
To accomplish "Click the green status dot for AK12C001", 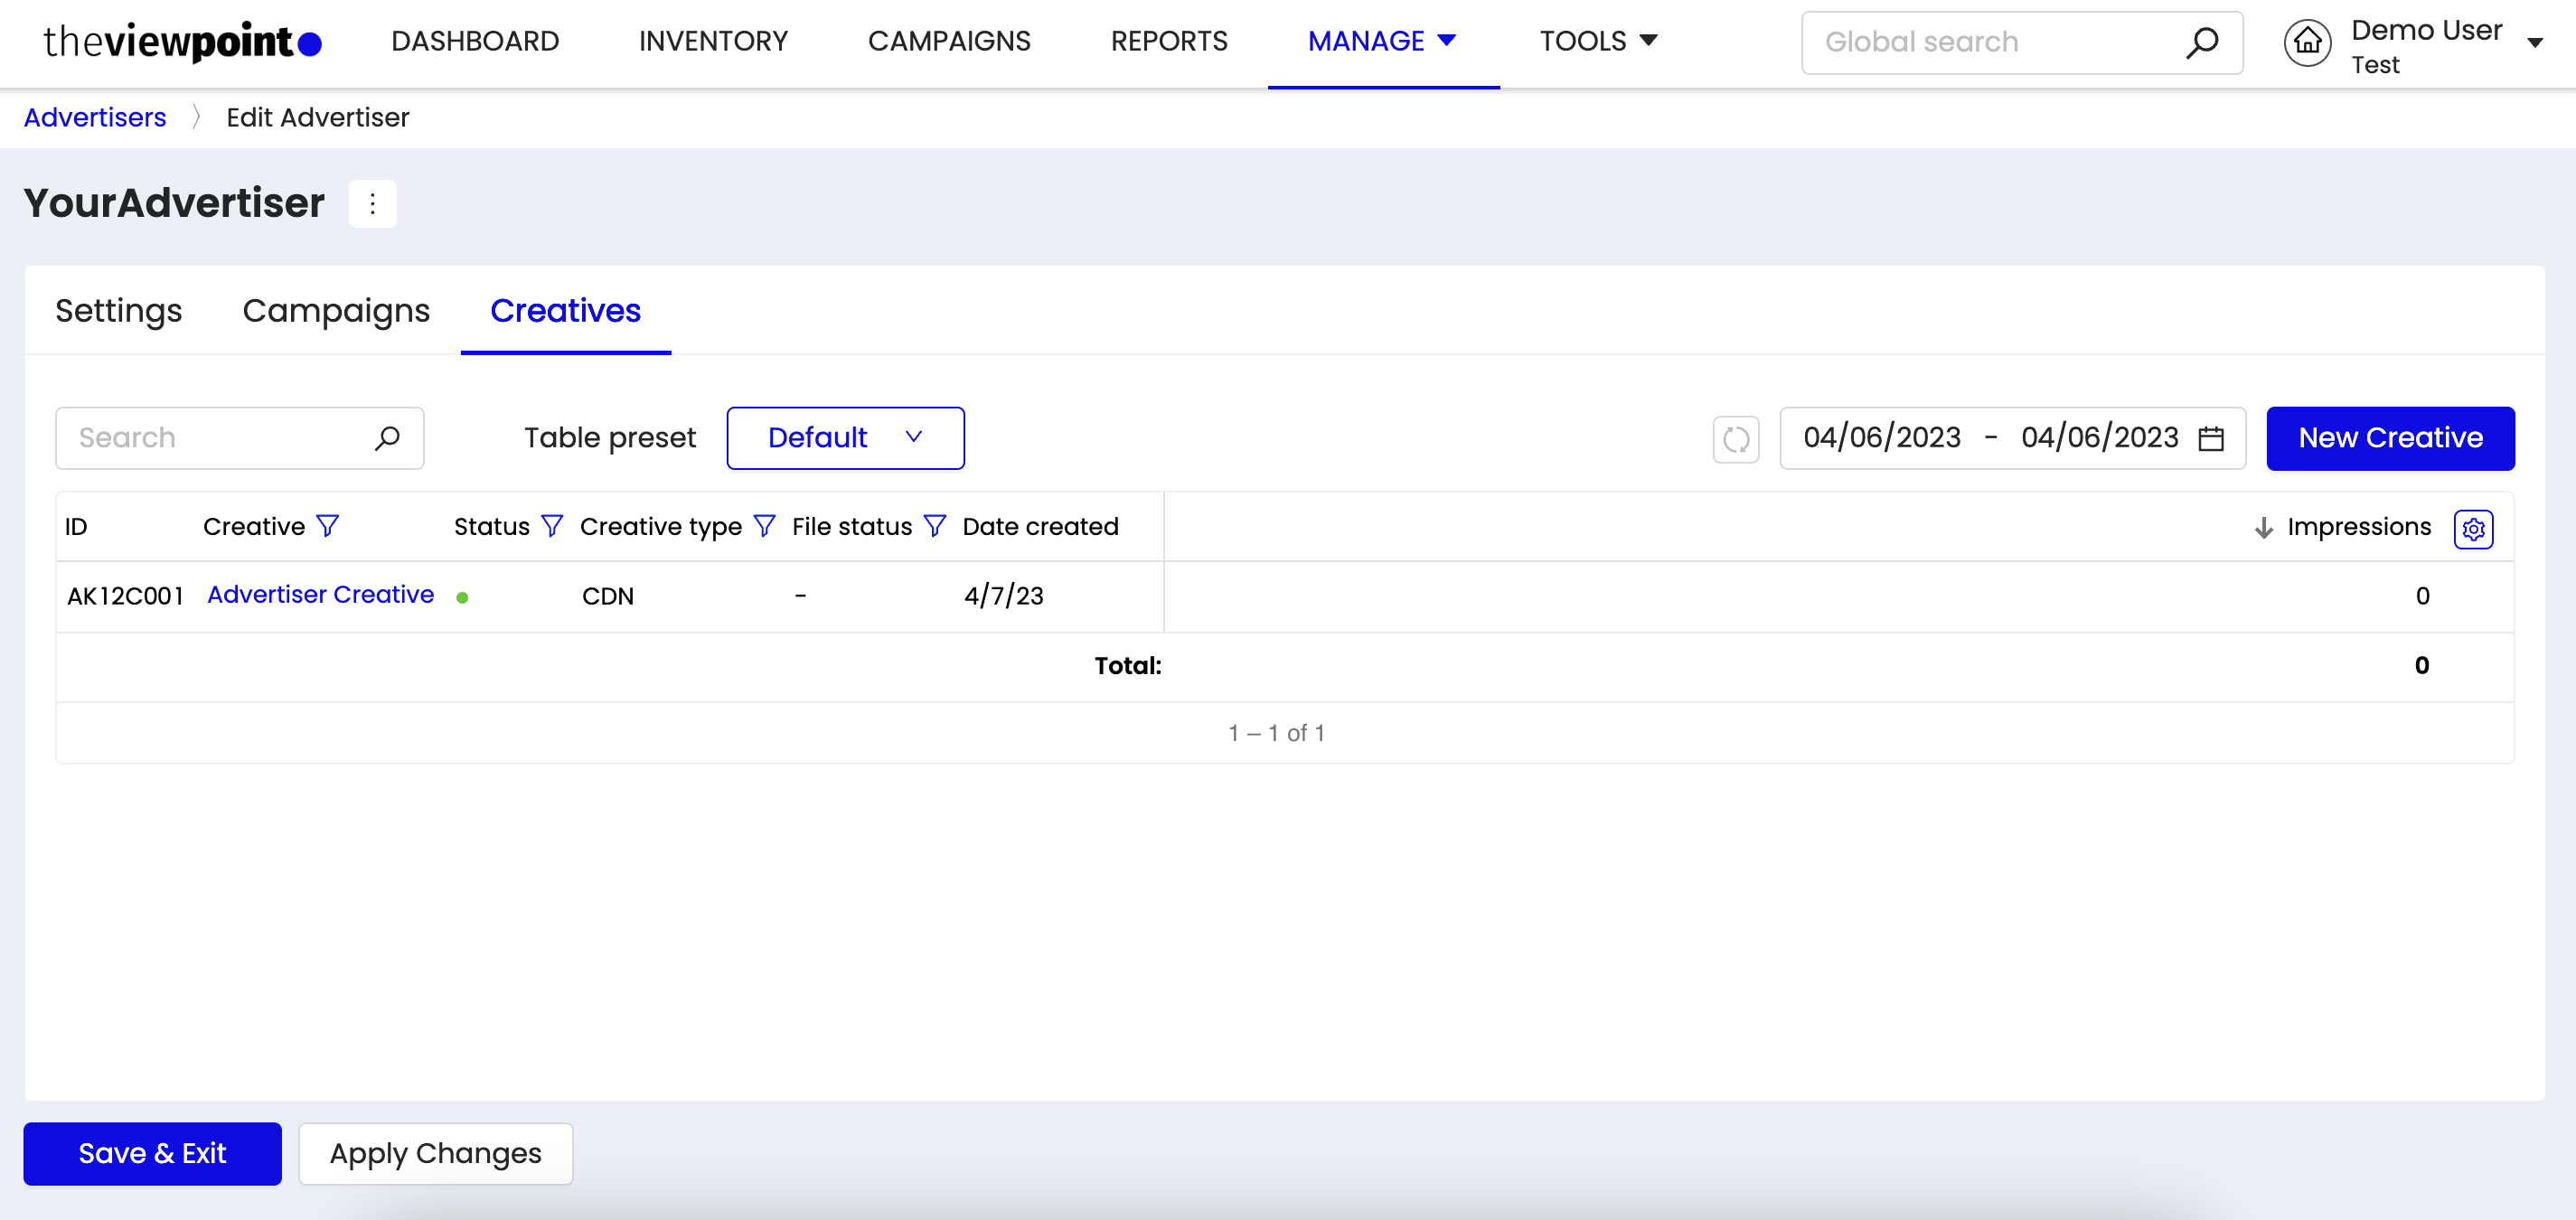I will [462, 598].
